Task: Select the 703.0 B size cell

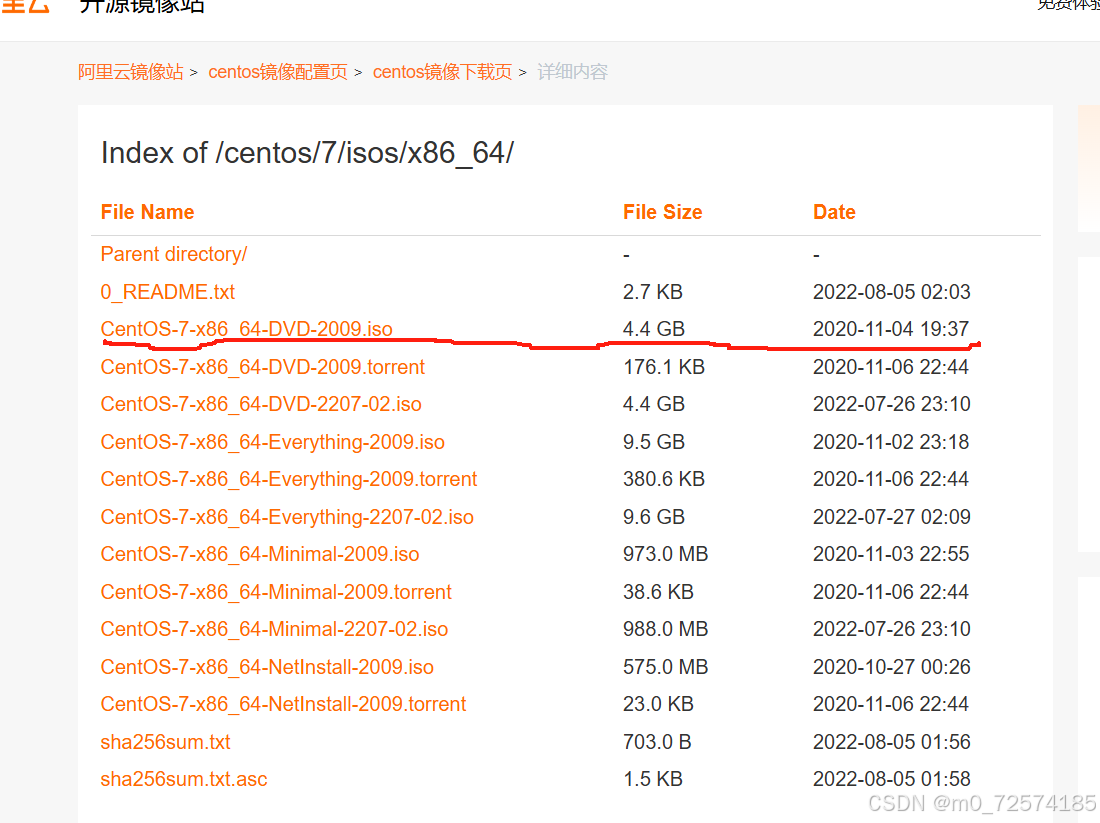Action: 657,742
